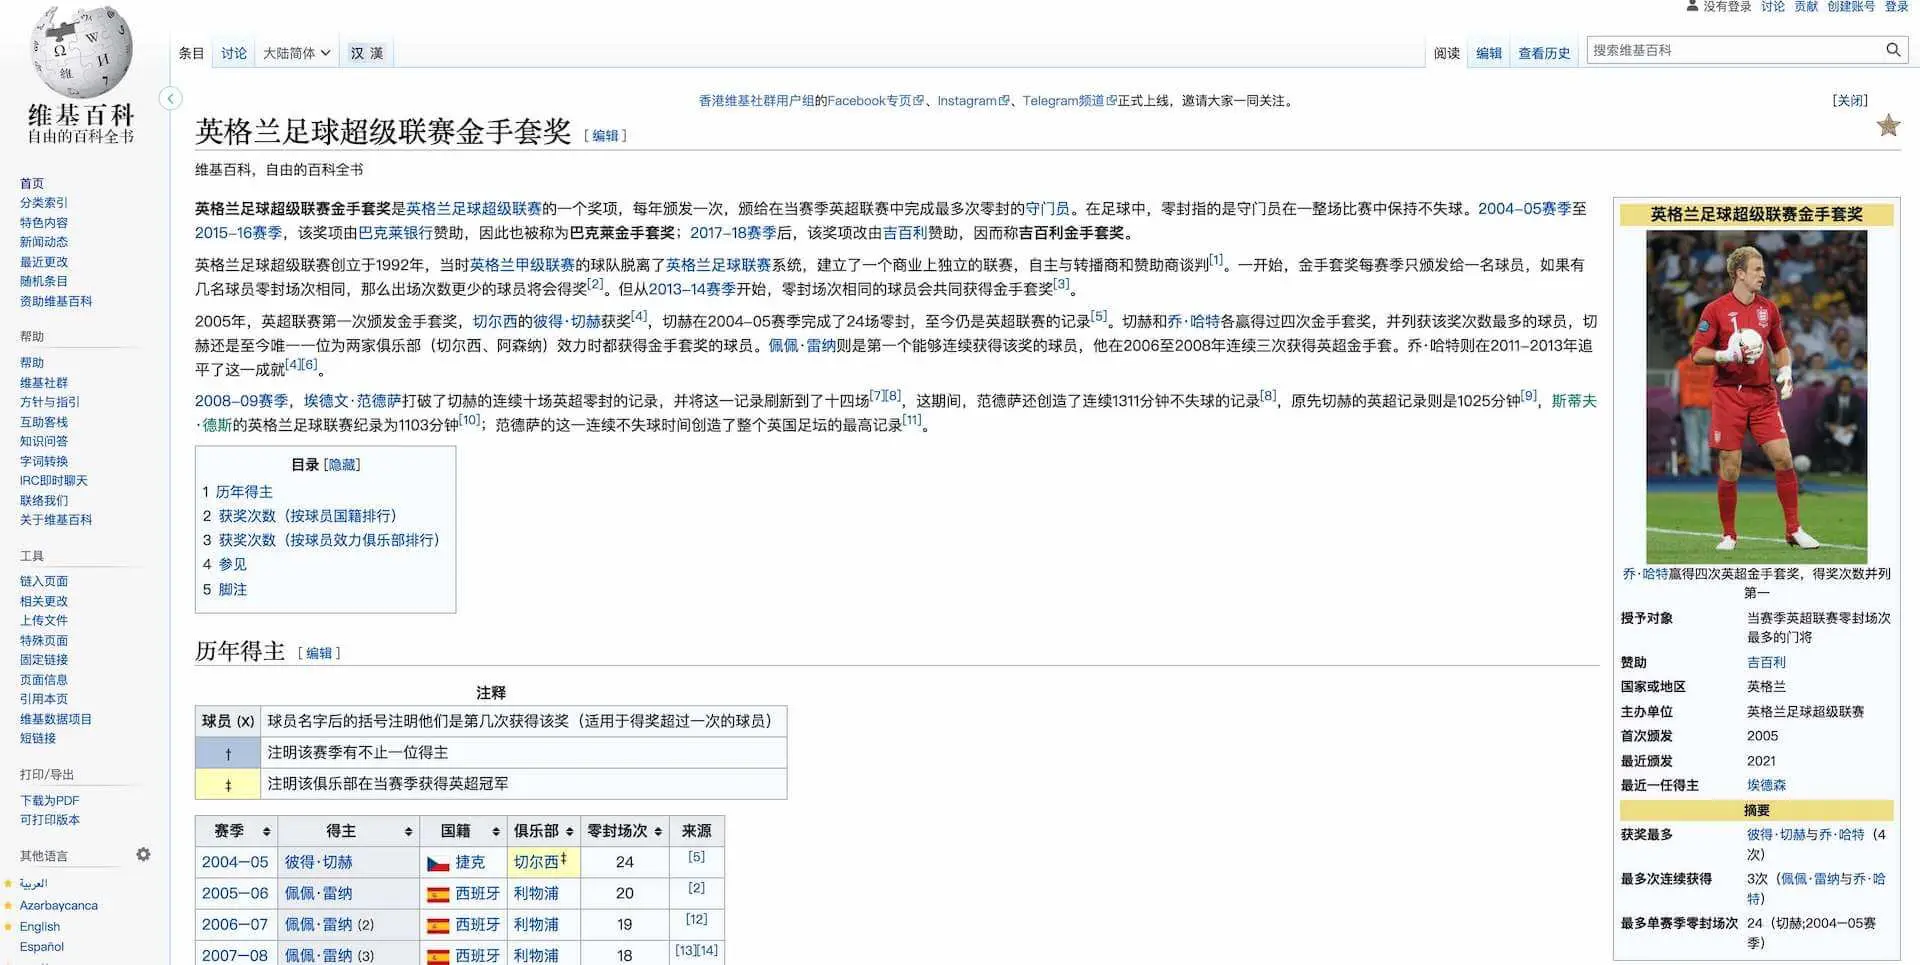Click the Wikipedia globe logo
This screenshot has width=1920, height=965.
[x=80, y=50]
